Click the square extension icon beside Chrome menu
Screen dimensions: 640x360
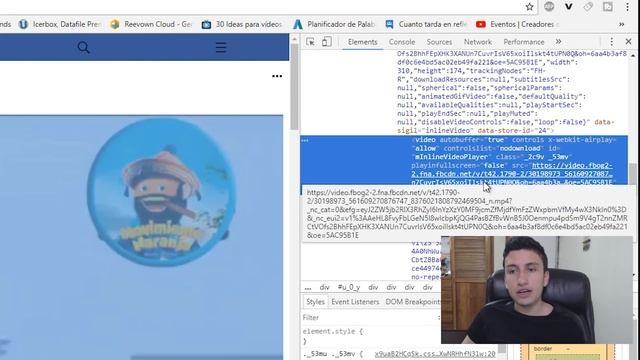(608, 7)
